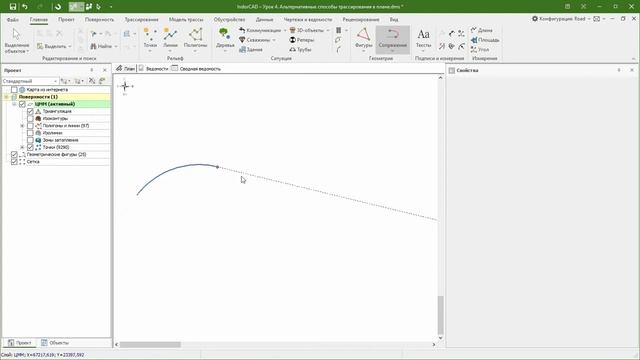Viewport: 640px width, 360px height.
Task: Click the Скважины boreholes icon
Action: point(242,40)
